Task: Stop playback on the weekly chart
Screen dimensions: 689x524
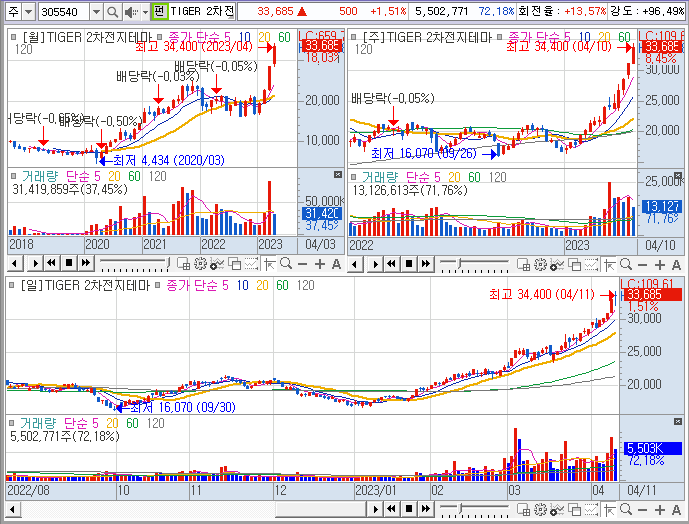Action: click(x=409, y=264)
